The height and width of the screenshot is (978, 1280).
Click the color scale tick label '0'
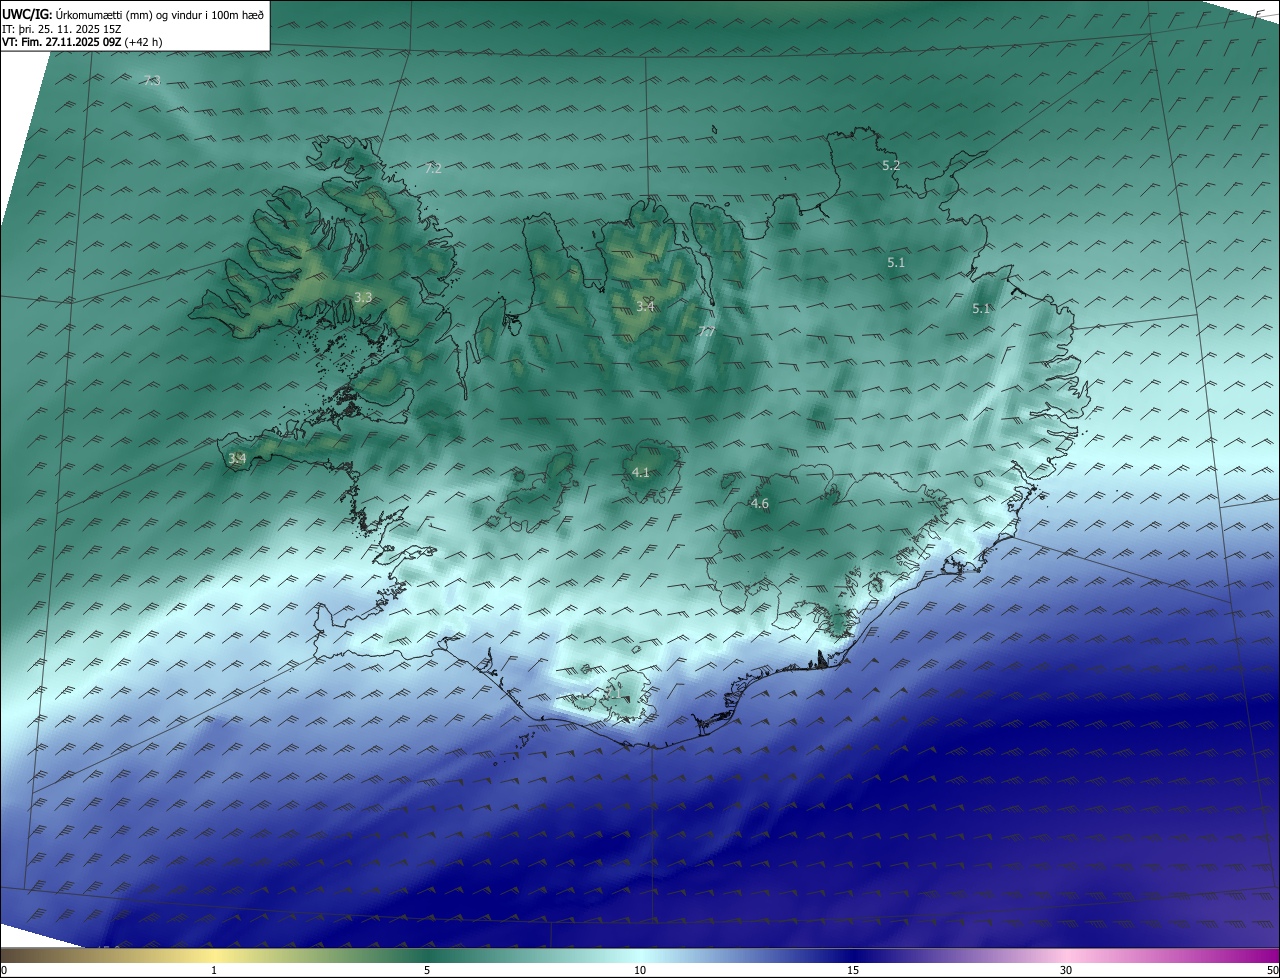pyautogui.click(x=4, y=970)
